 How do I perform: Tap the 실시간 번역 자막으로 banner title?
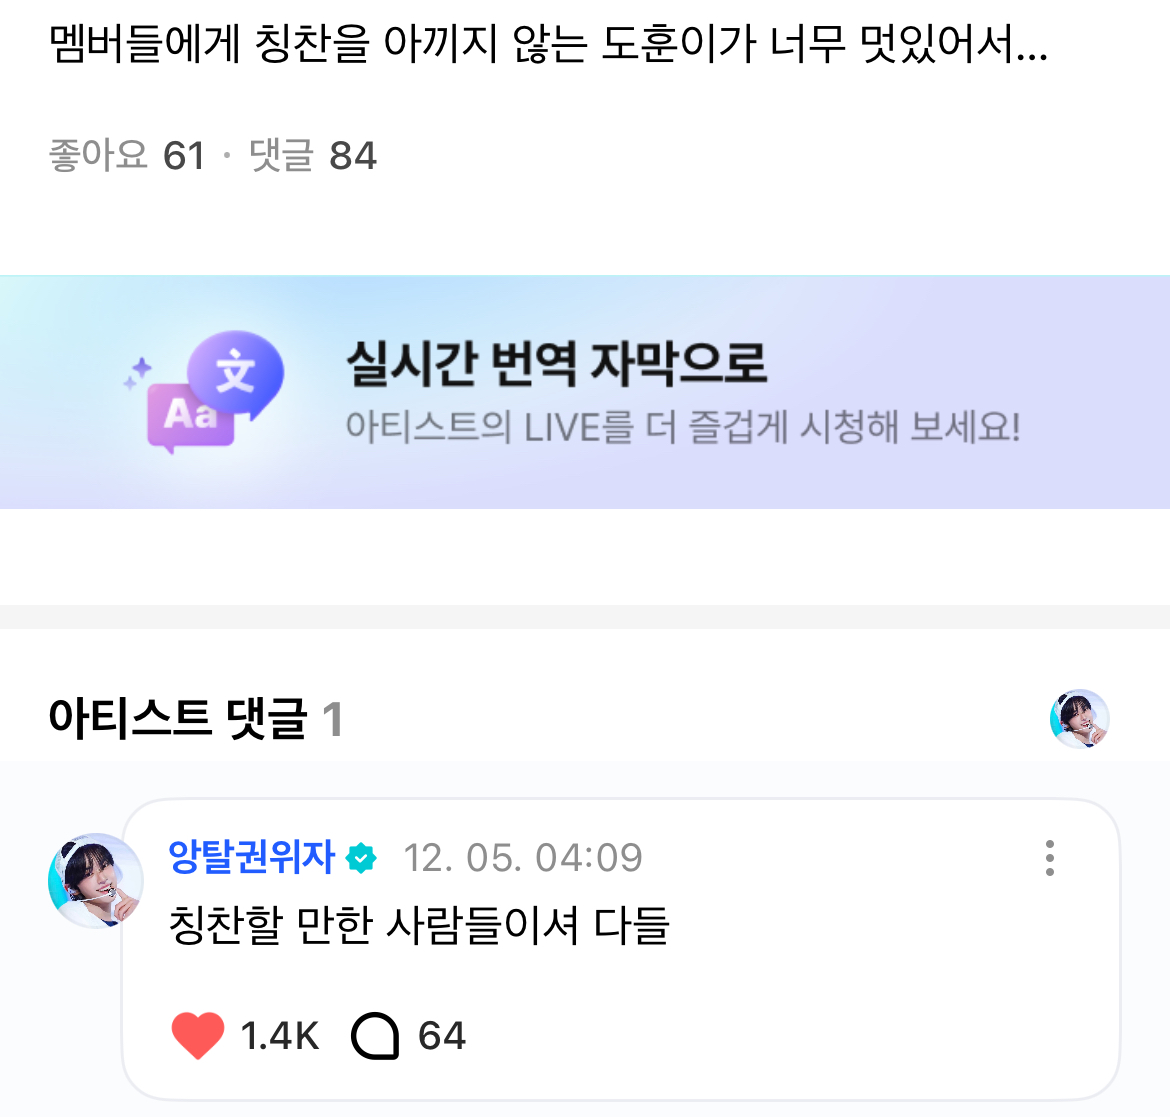pyautogui.click(x=556, y=363)
